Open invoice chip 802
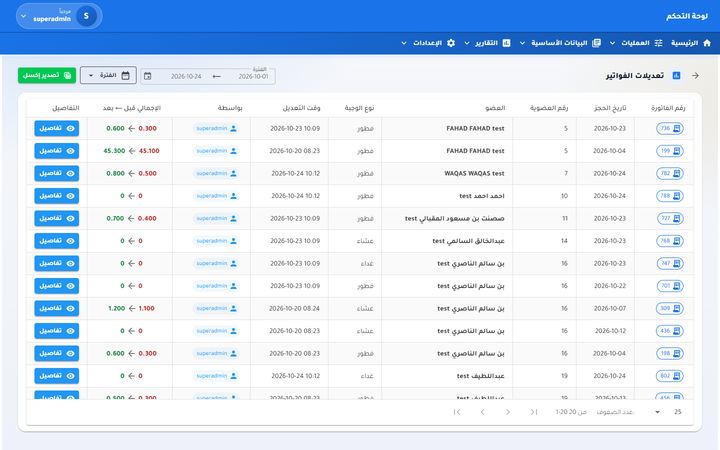This screenshot has width=720, height=450. [x=669, y=376]
